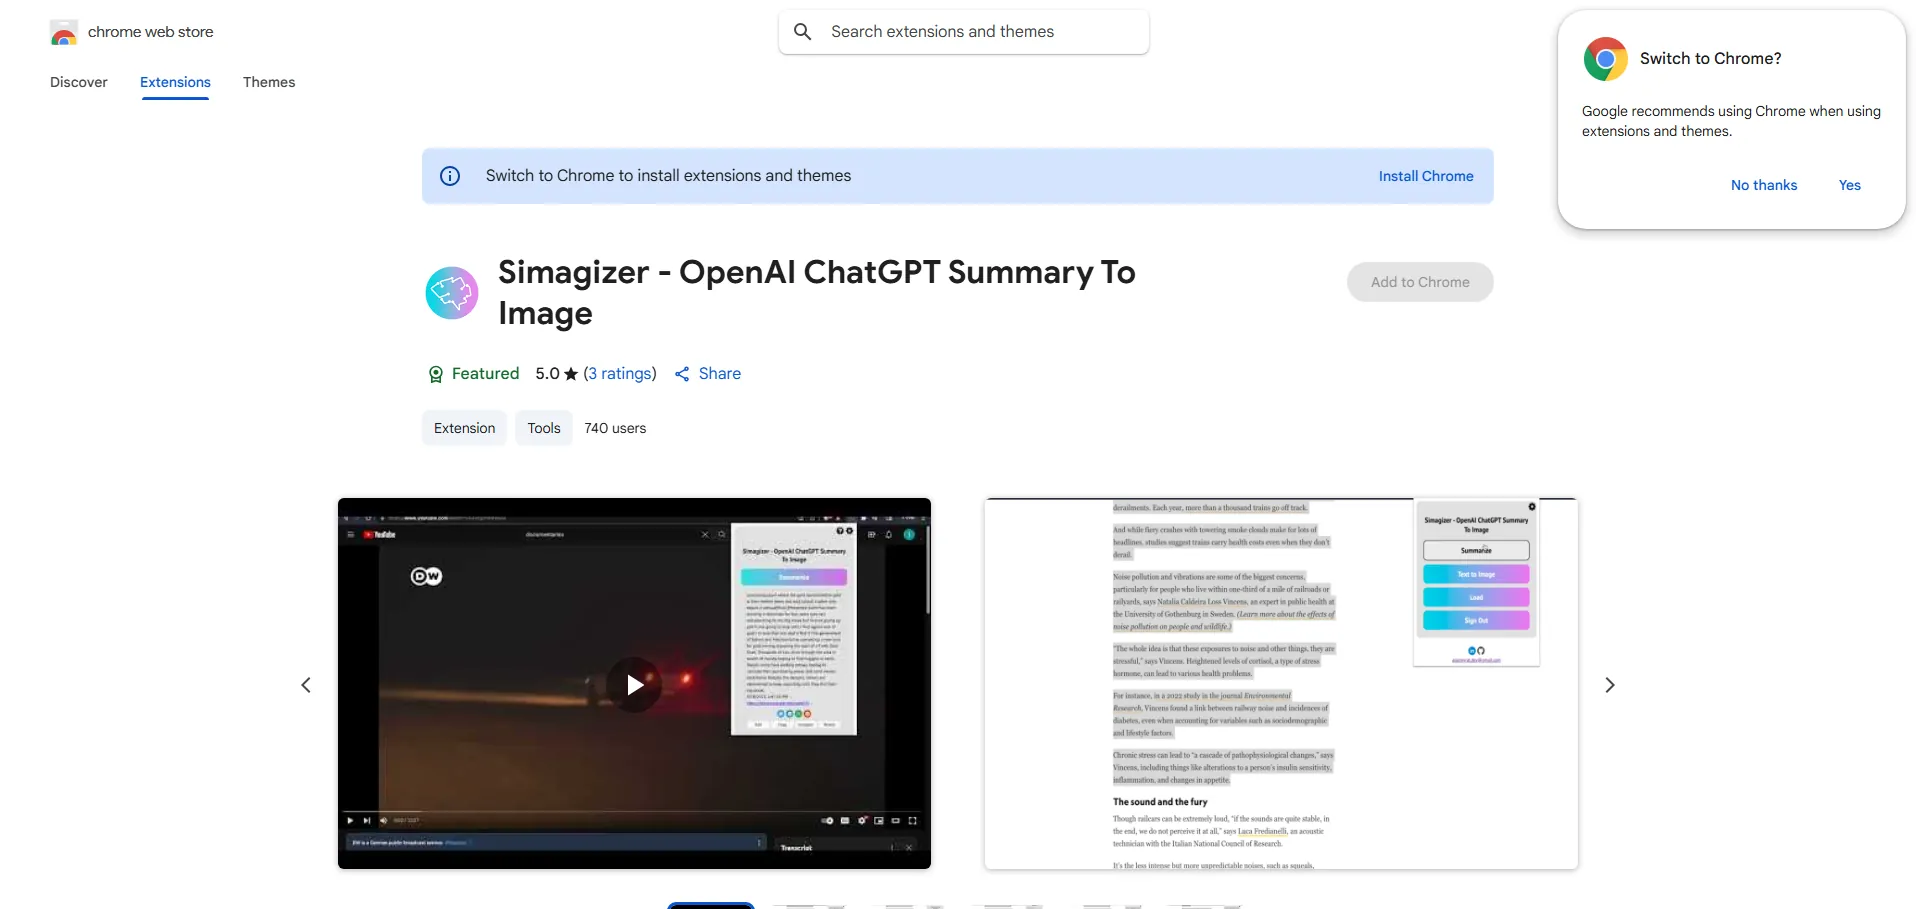Image resolution: width=1916 pixels, height=909 pixels.
Task: Advance to the next screenshot arrow
Action: [x=1609, y=685]
